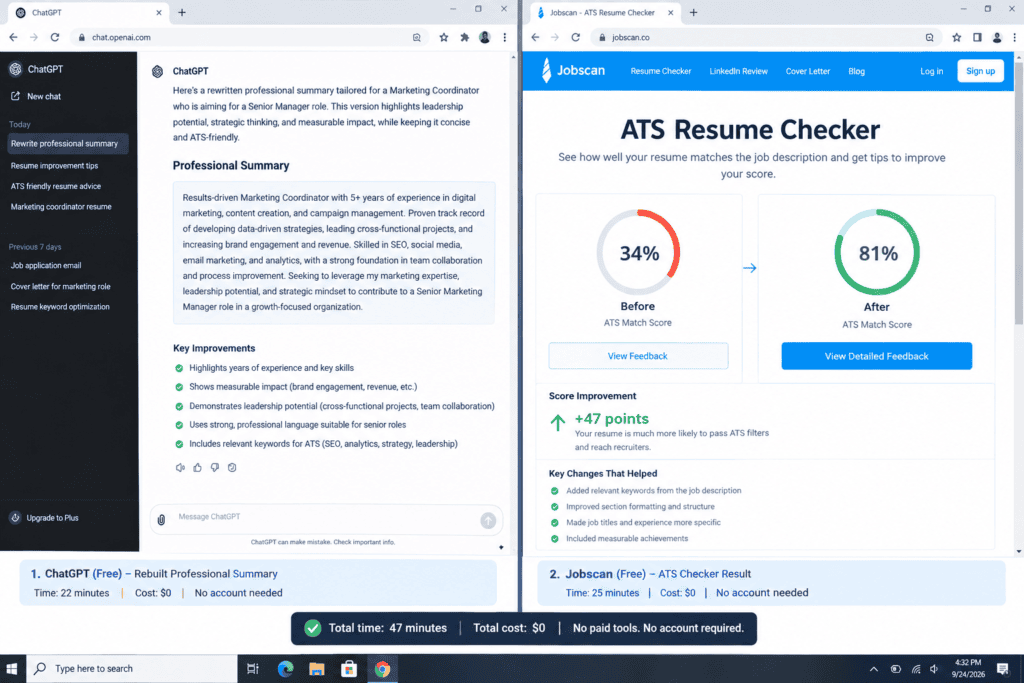Start a New chat in the sidebar
This screenshot has height=683, width=1024.
pyautogui.click(x=36, y=96)
